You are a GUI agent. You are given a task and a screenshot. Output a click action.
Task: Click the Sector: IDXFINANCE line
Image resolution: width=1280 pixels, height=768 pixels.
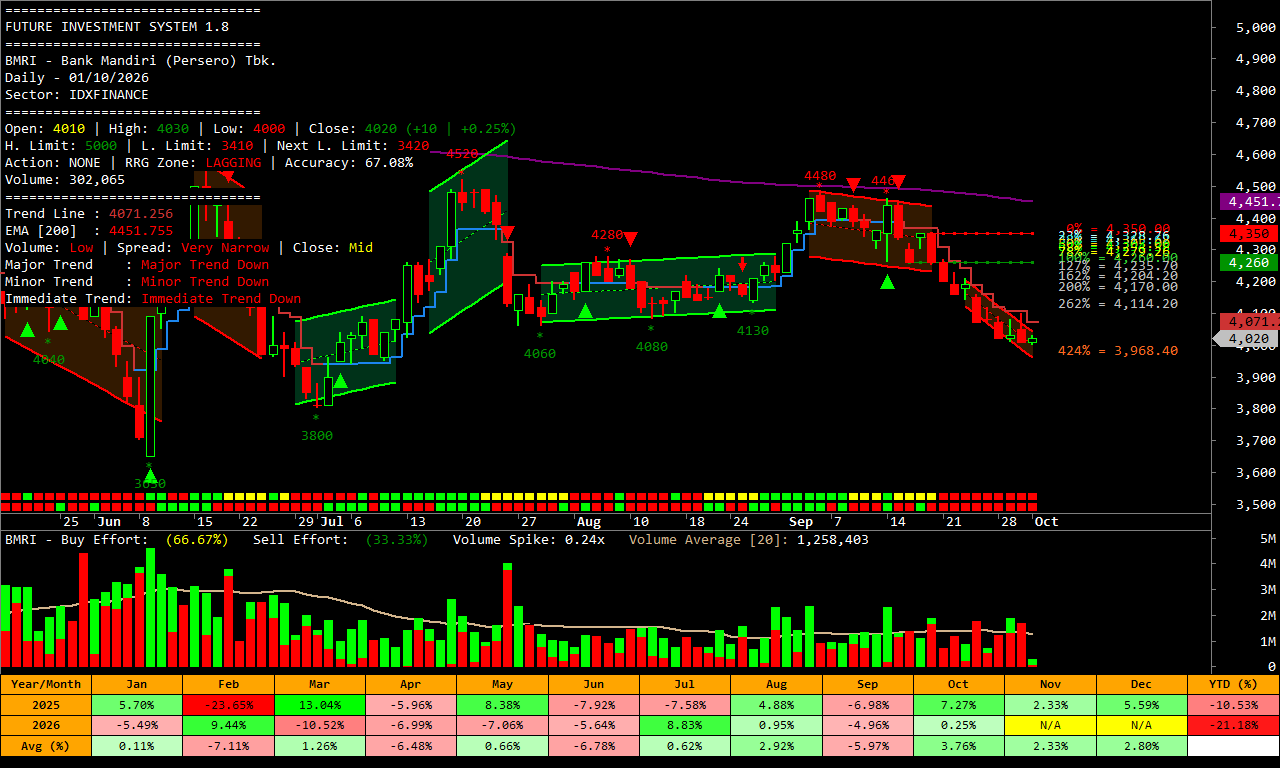pos(76,95)
